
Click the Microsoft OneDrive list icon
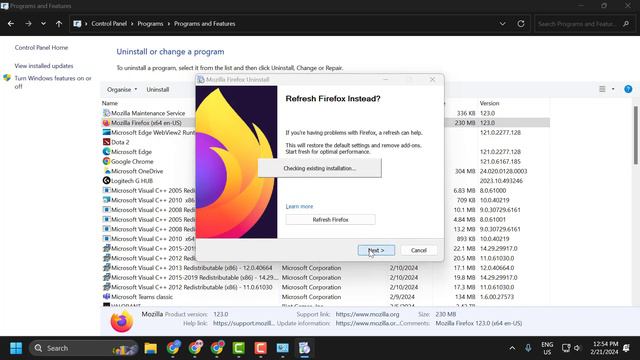[107, 171]
